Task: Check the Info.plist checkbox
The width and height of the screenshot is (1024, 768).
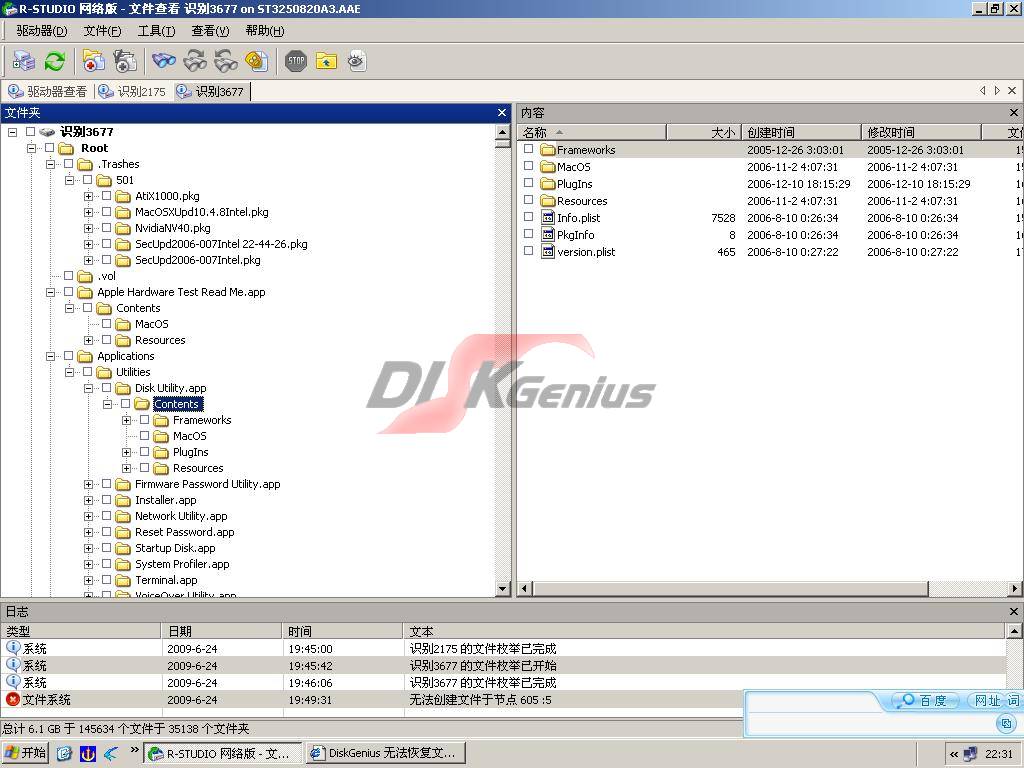Action: pos(528,217)
